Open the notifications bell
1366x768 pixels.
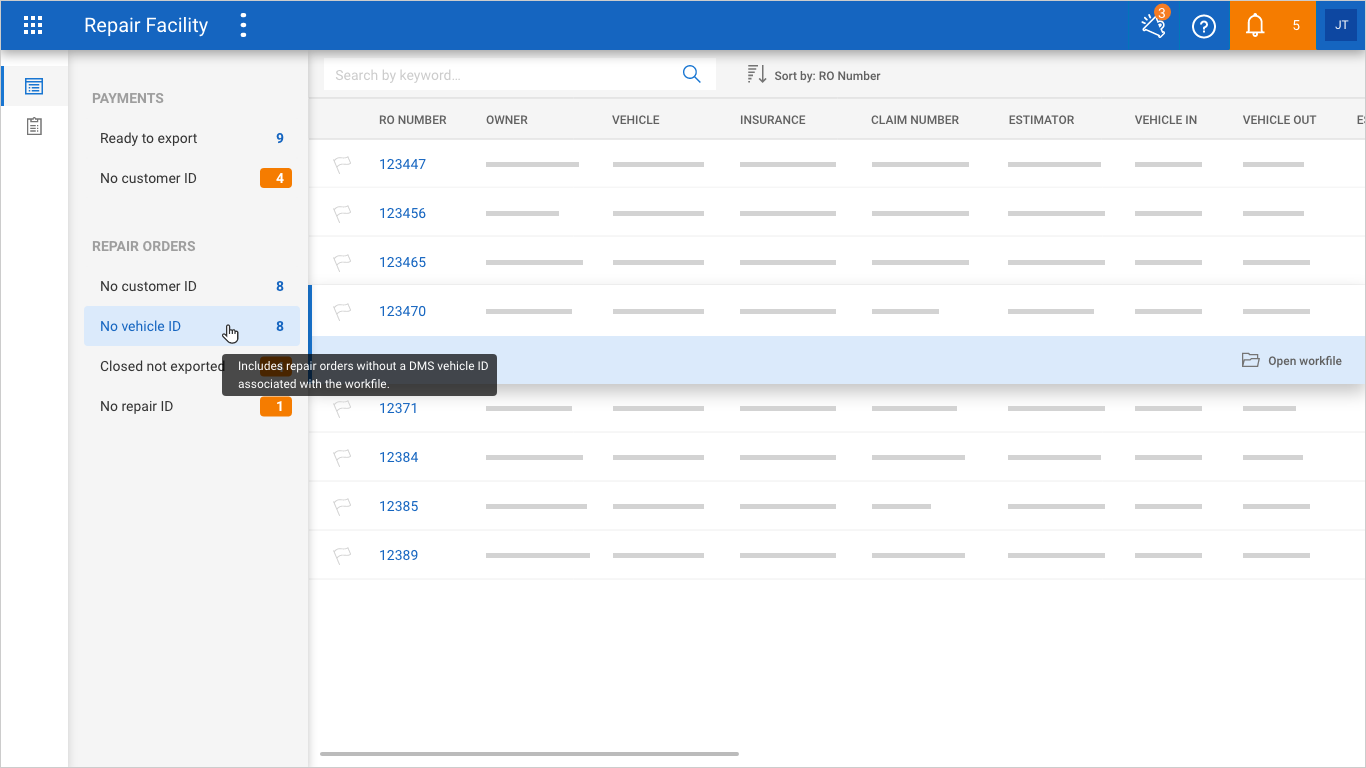(1255, 26)
